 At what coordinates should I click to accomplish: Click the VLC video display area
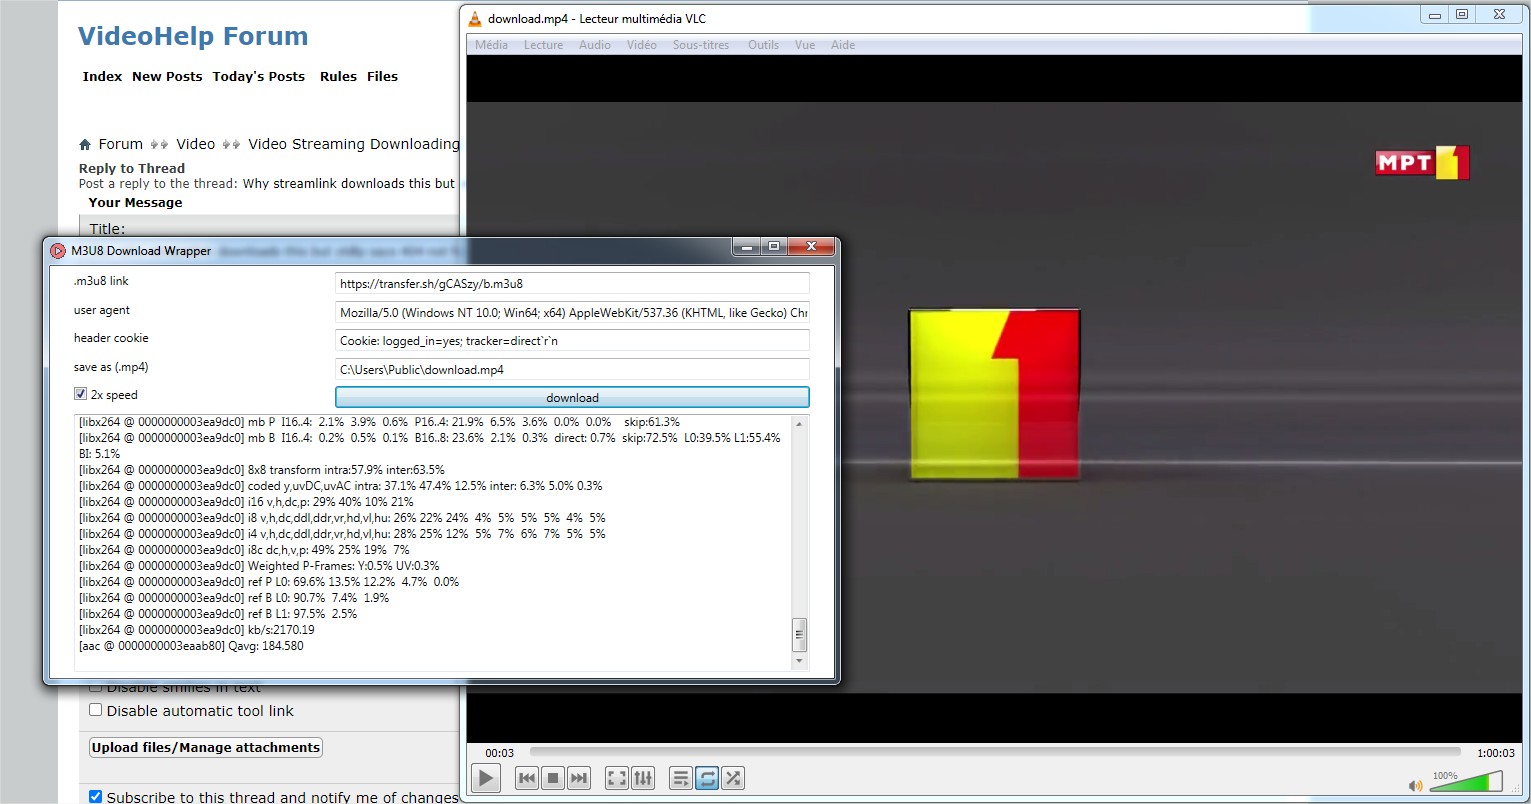[x=994, y=398]
